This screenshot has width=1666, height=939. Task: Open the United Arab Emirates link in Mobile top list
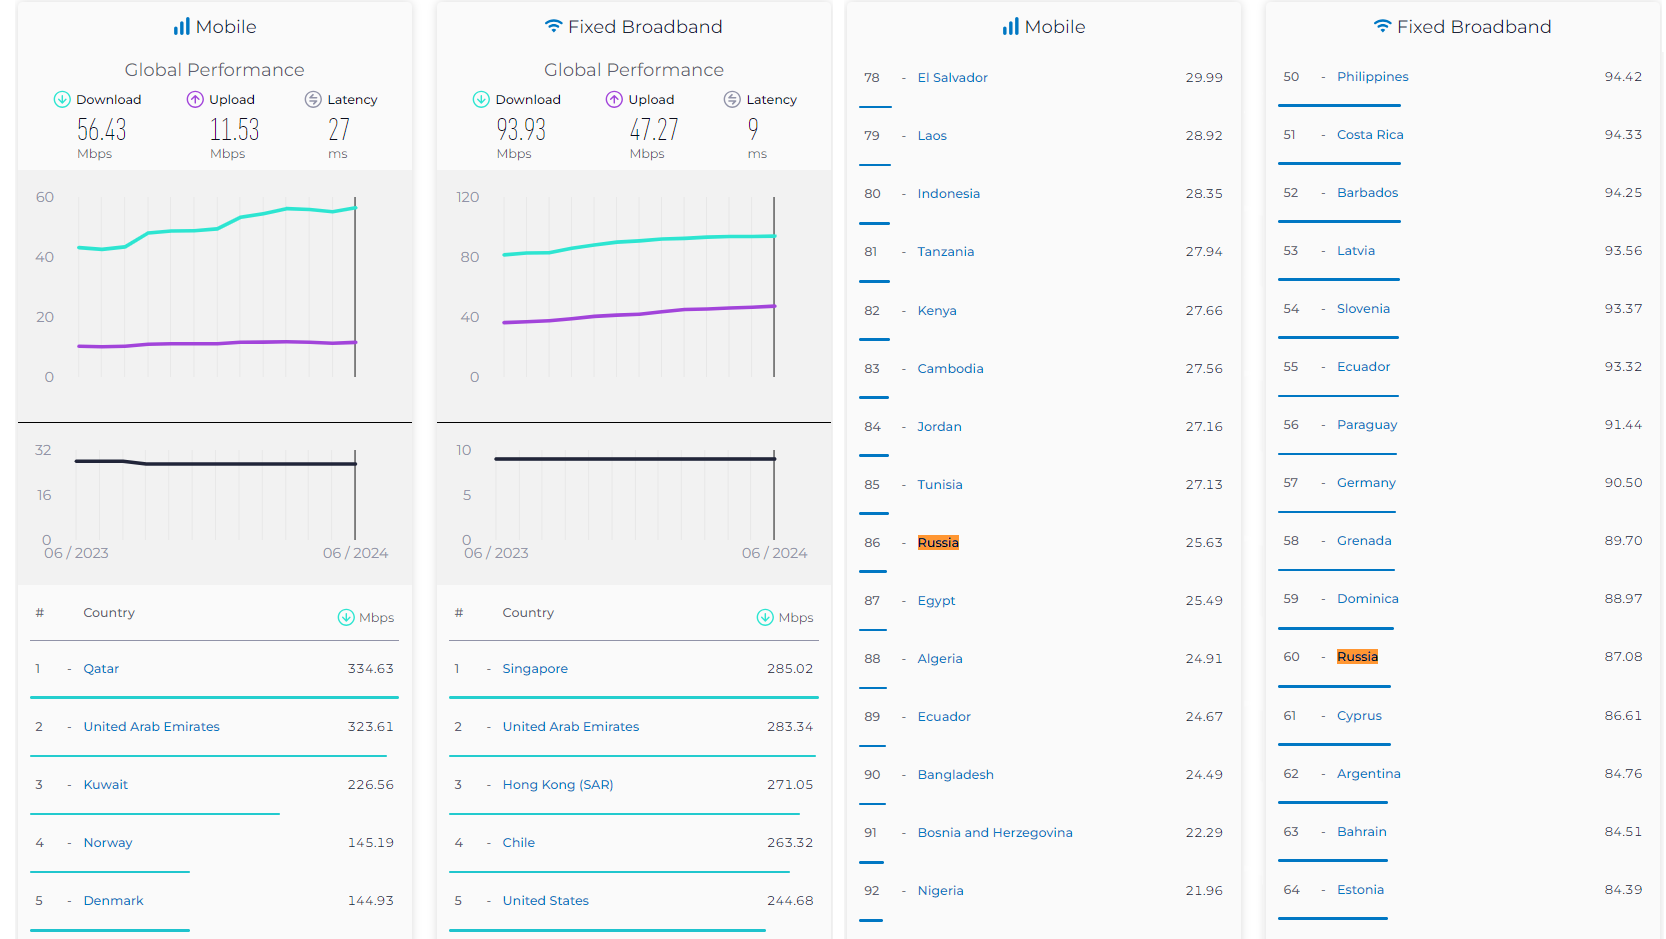tap(152, 727)
